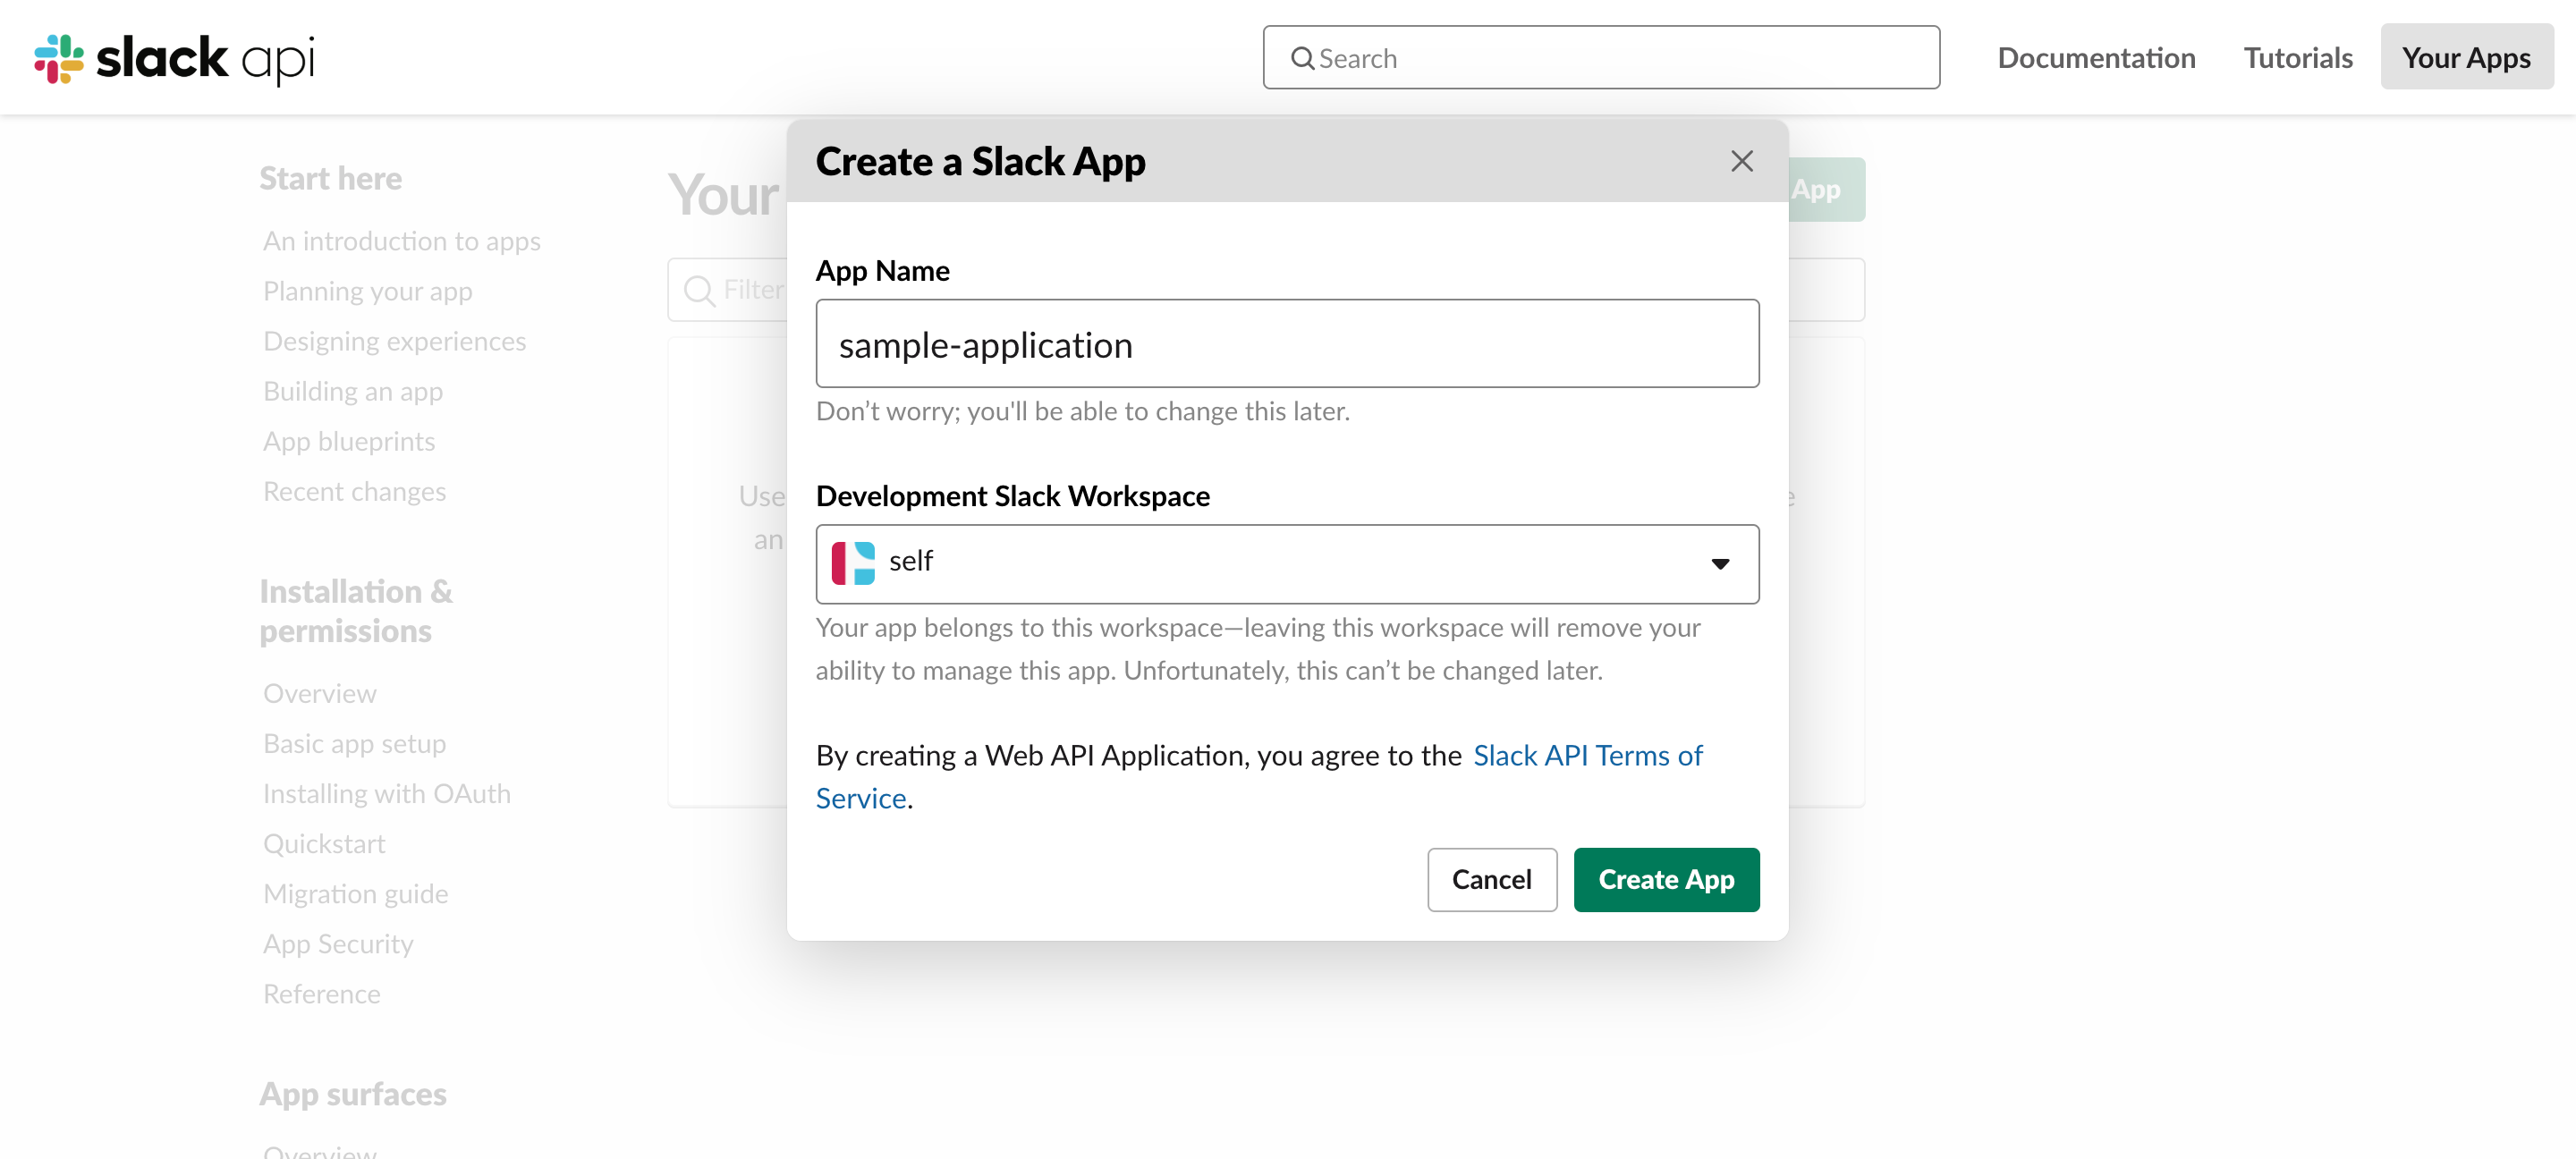Click the Cancel button
This screenshot has height=1159, width=2576.
pos(1492,880)
